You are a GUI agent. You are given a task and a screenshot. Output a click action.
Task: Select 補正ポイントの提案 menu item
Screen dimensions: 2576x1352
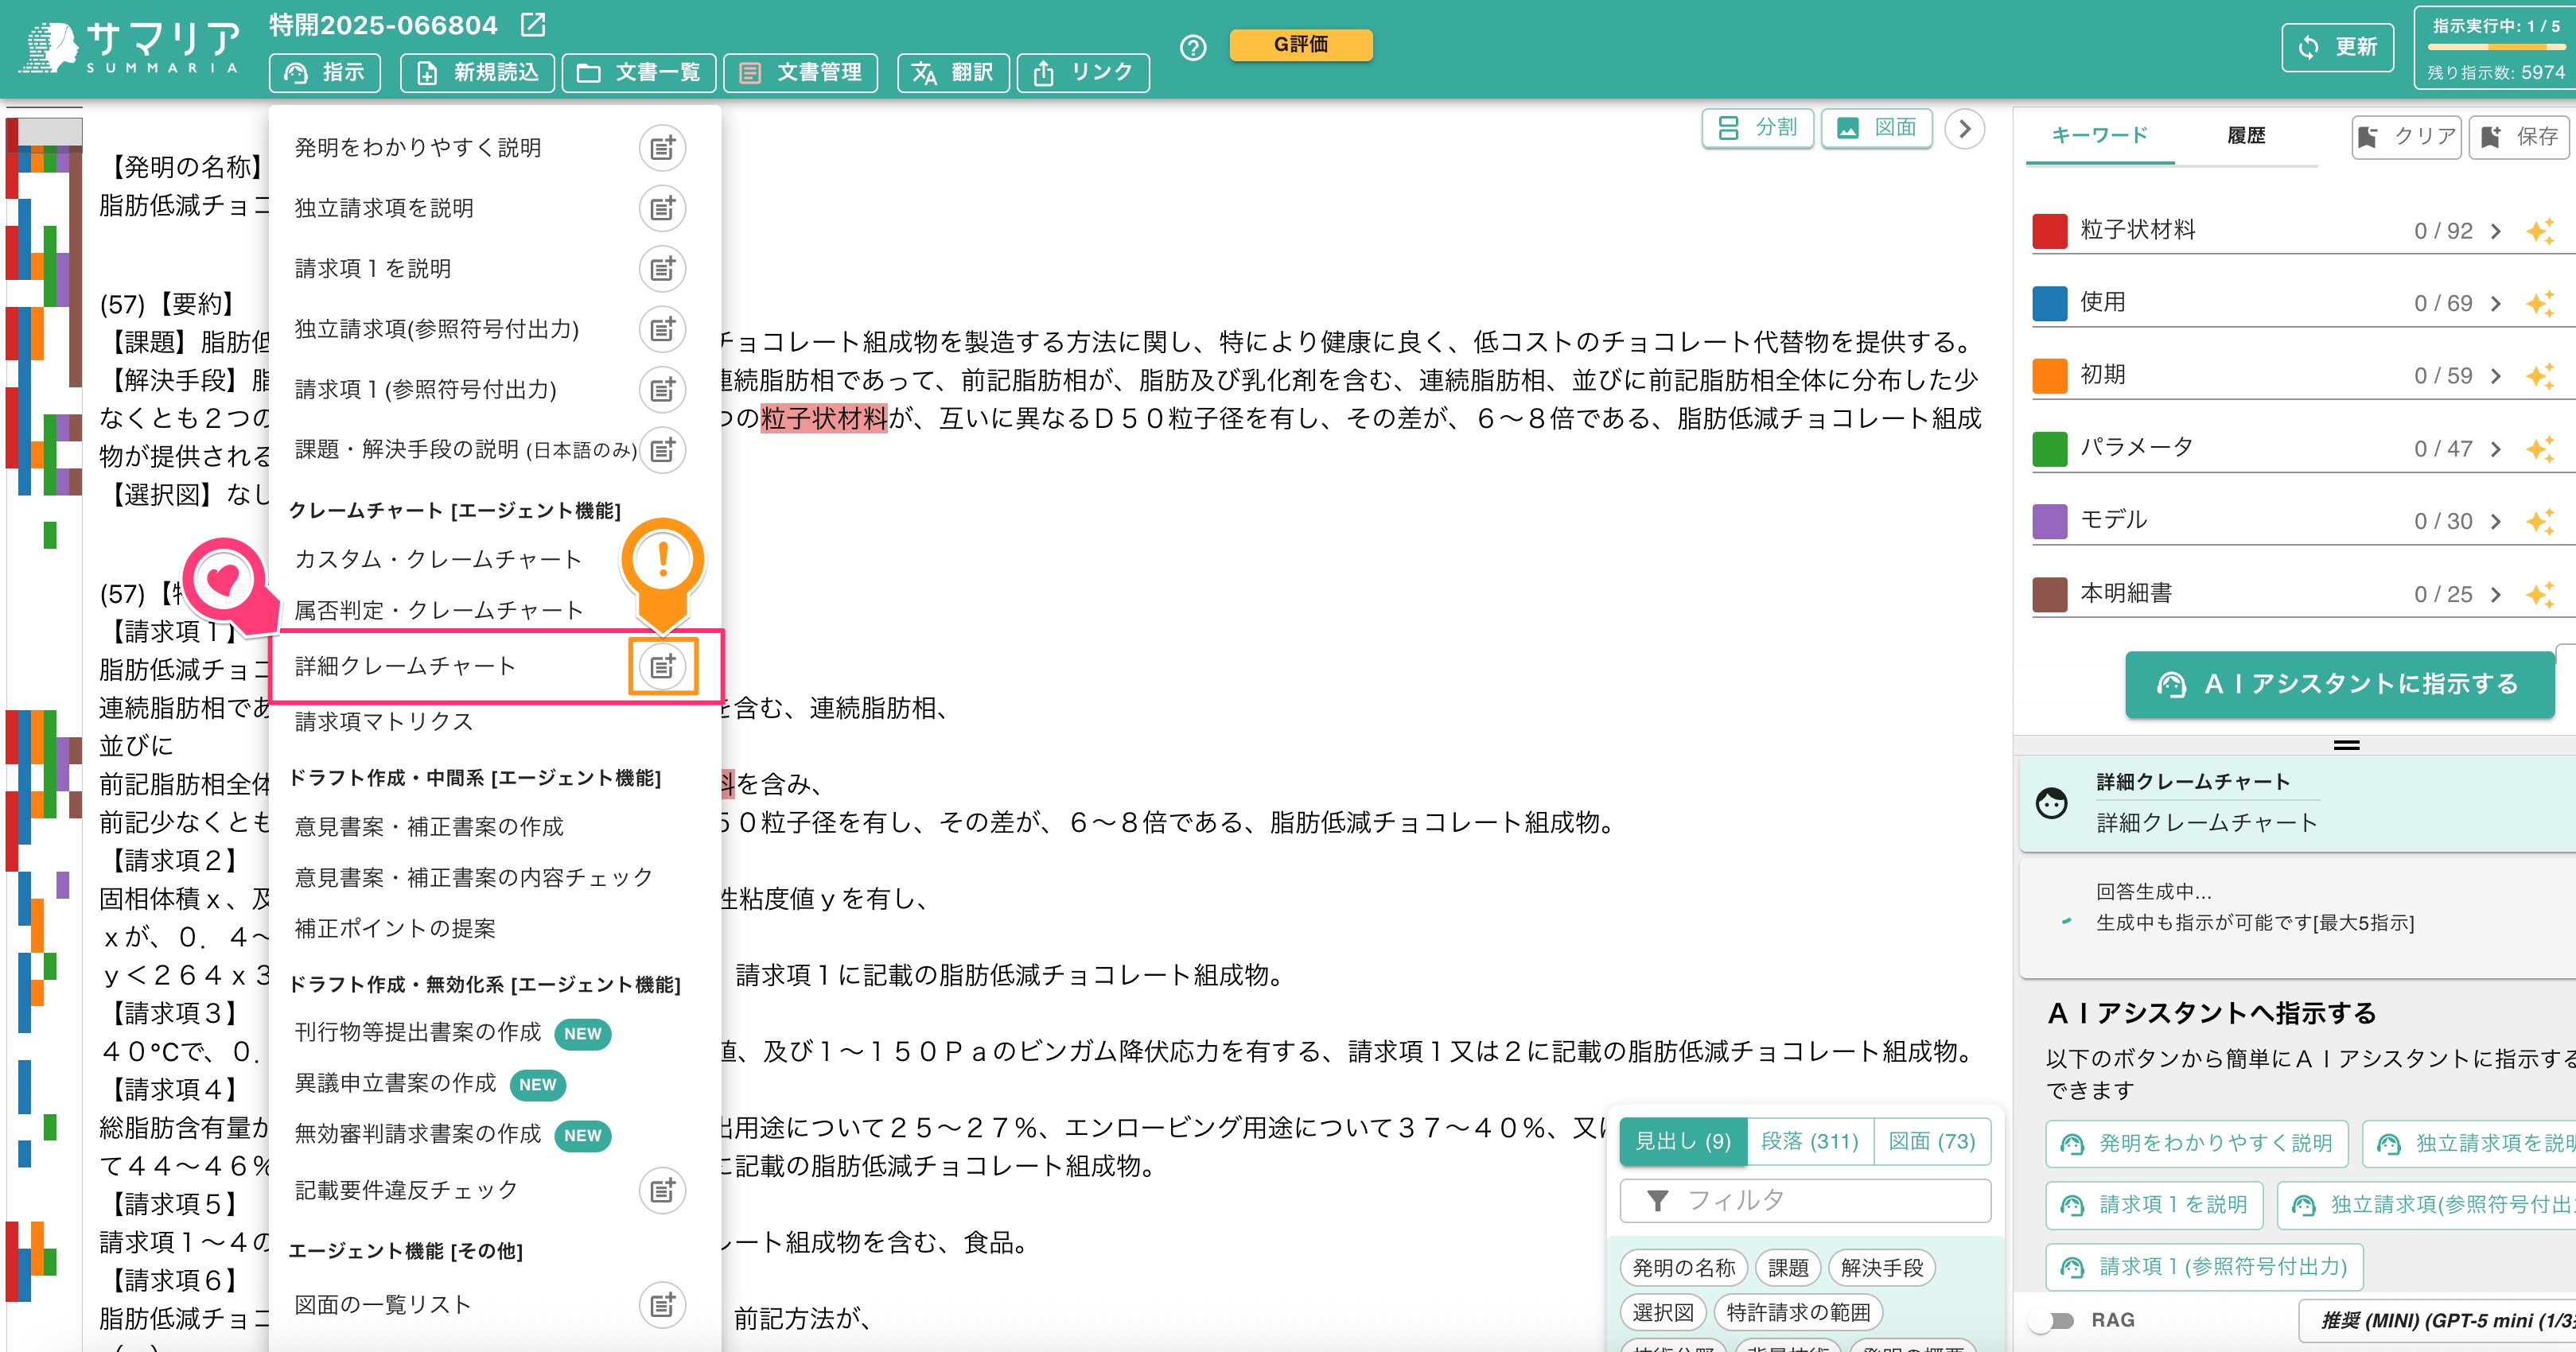395,928
